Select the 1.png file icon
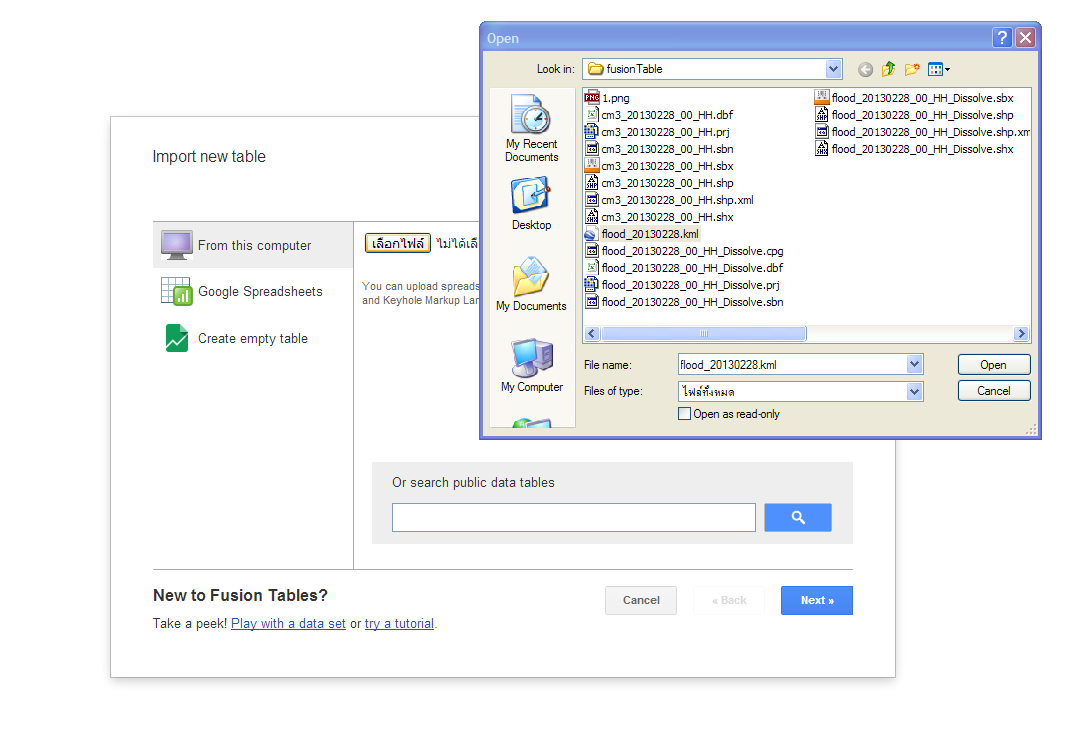1084x734 pixels. pyautogui.click(x=592, y=98)
